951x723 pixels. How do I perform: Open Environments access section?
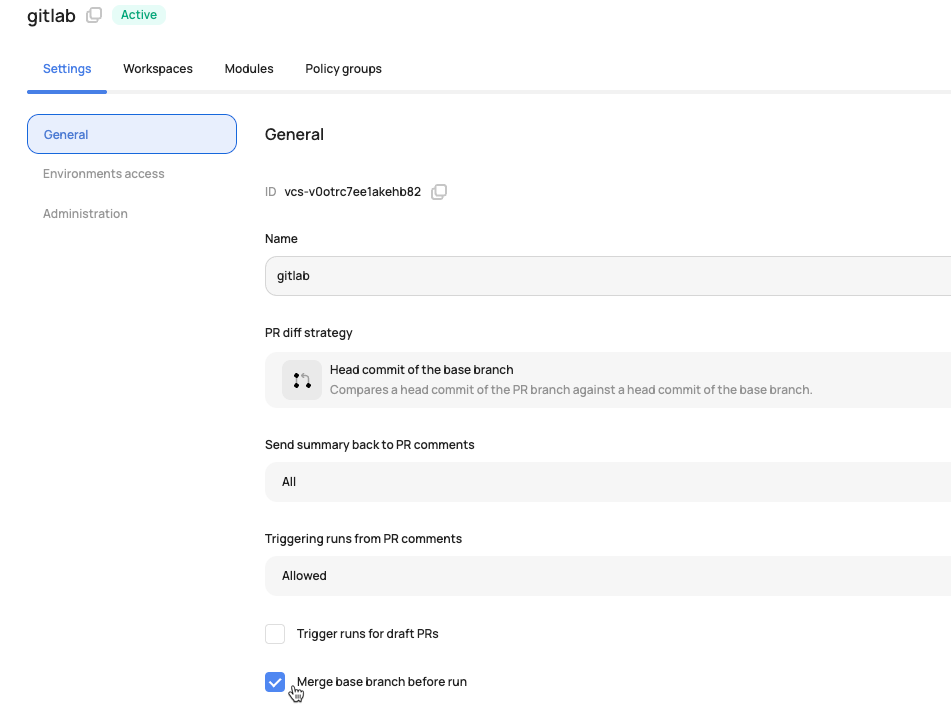[104, 173]
